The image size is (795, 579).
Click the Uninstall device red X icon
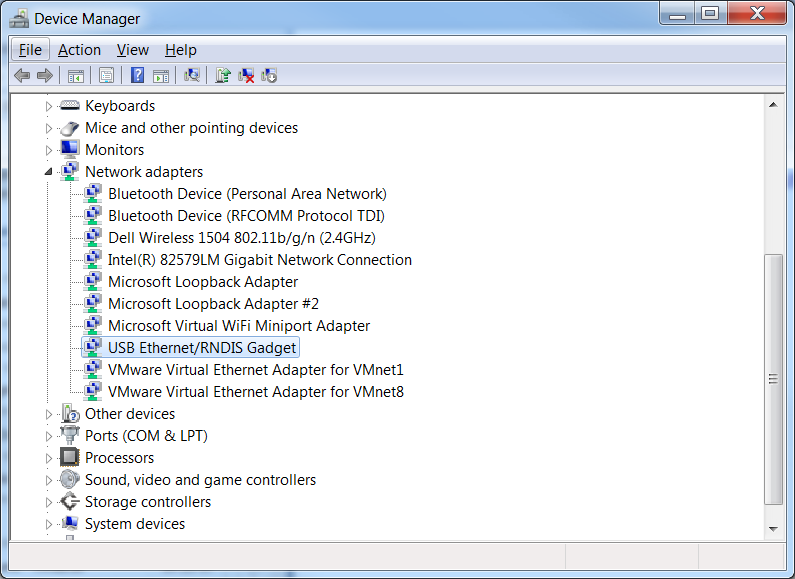[246, 76]
